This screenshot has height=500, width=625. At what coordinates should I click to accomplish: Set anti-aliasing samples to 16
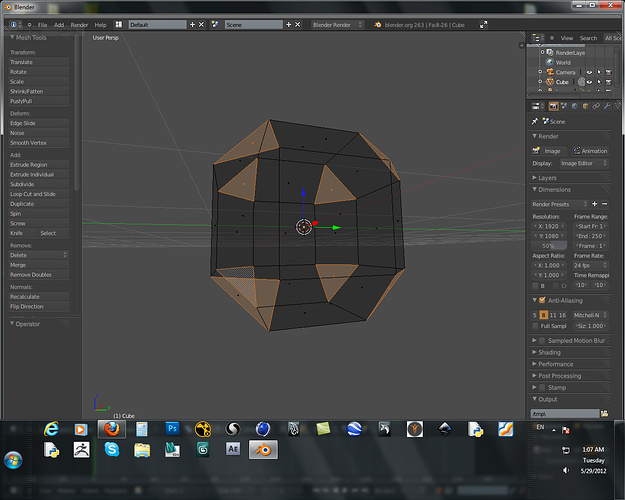(x=562, y=315)
